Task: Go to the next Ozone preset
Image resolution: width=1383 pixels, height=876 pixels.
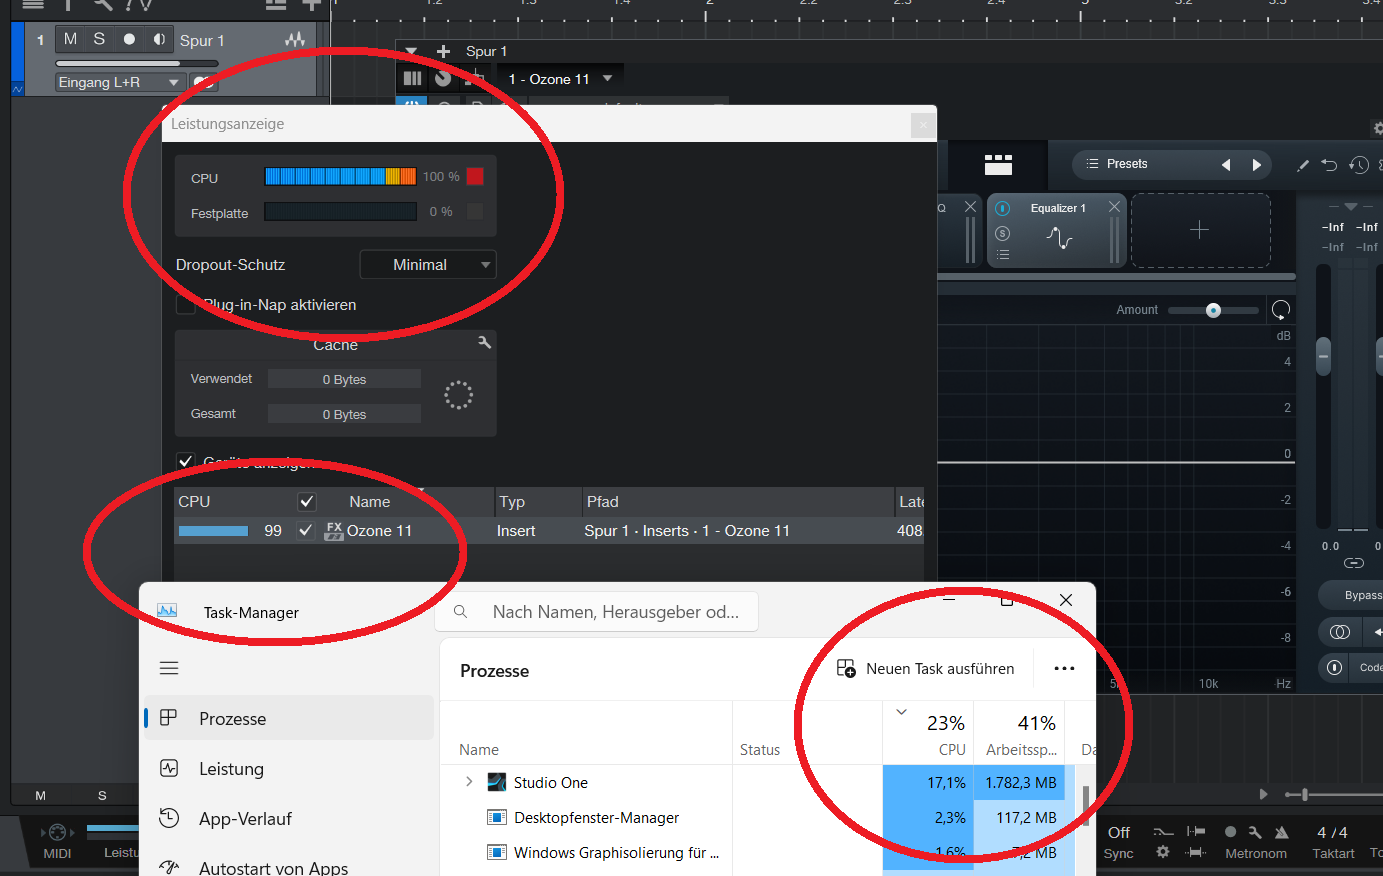Action: click(1257, 165)
